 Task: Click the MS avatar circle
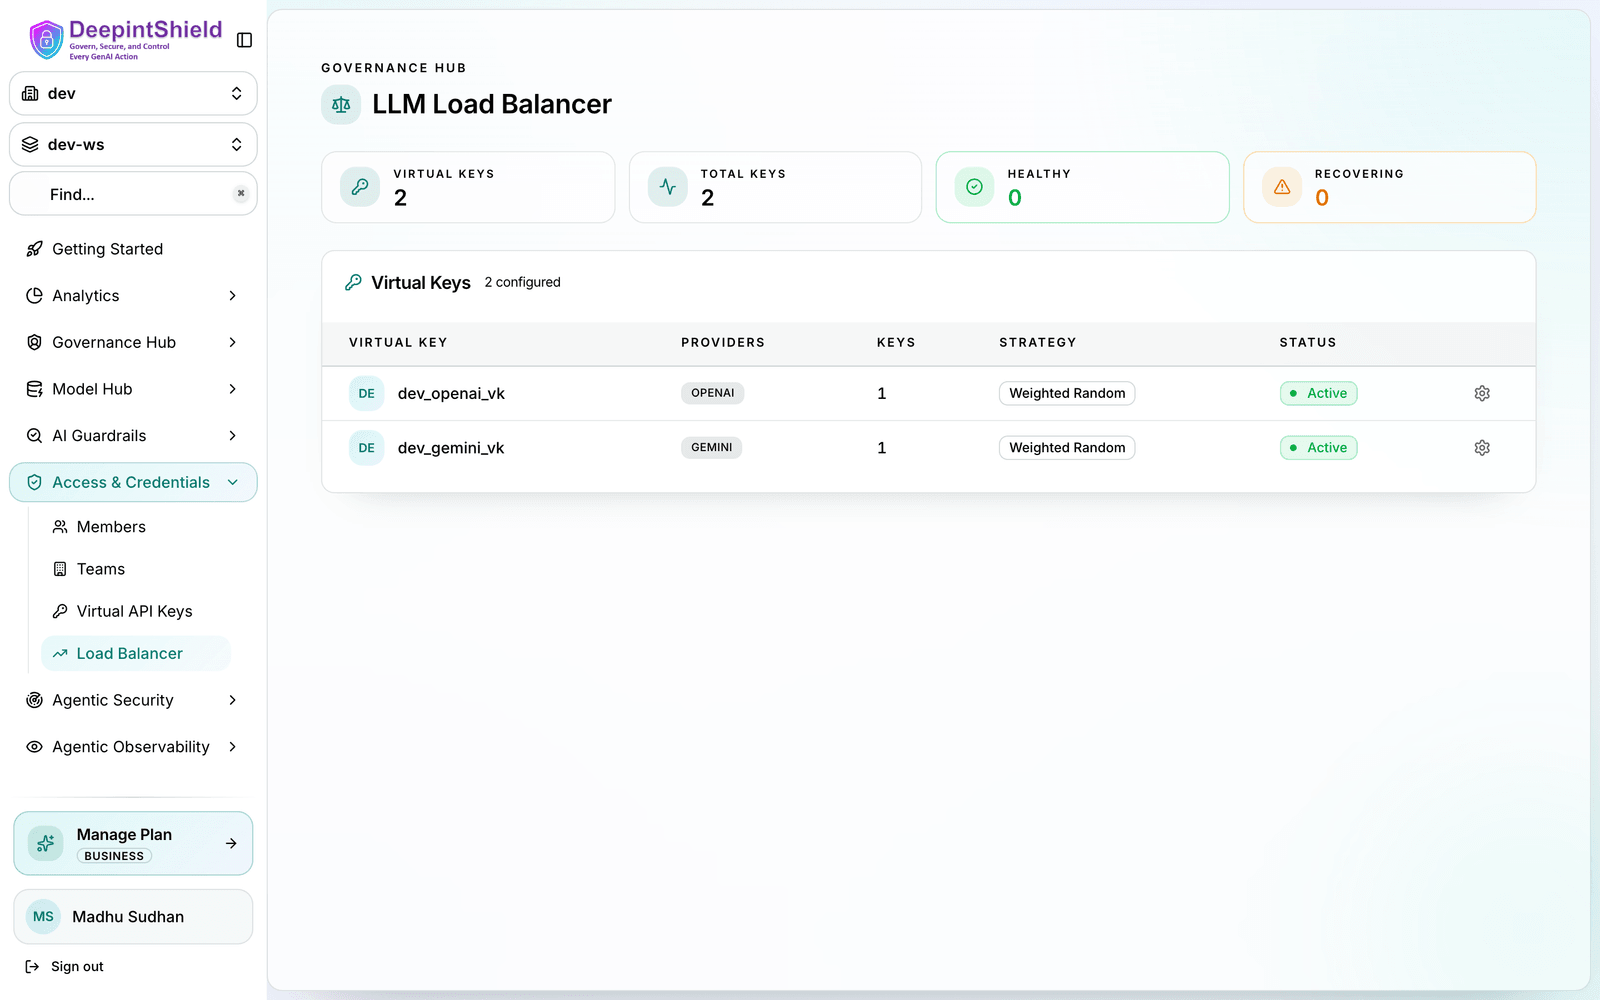(44, 917)
